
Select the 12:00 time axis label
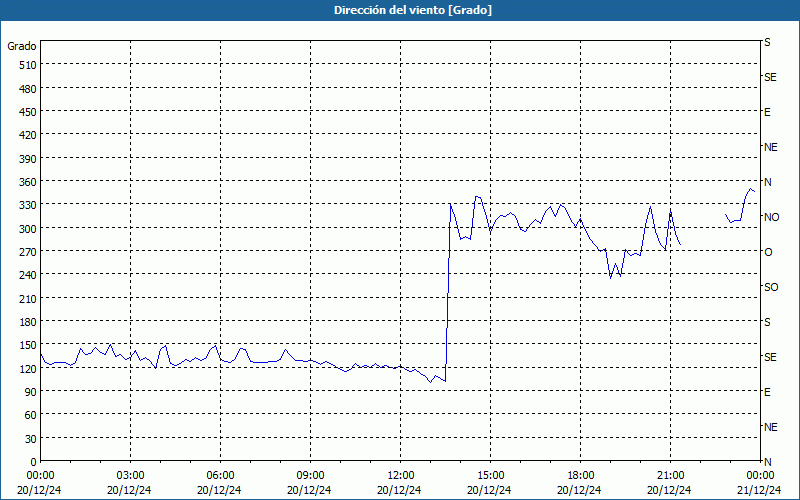click(x=401, y=476)
